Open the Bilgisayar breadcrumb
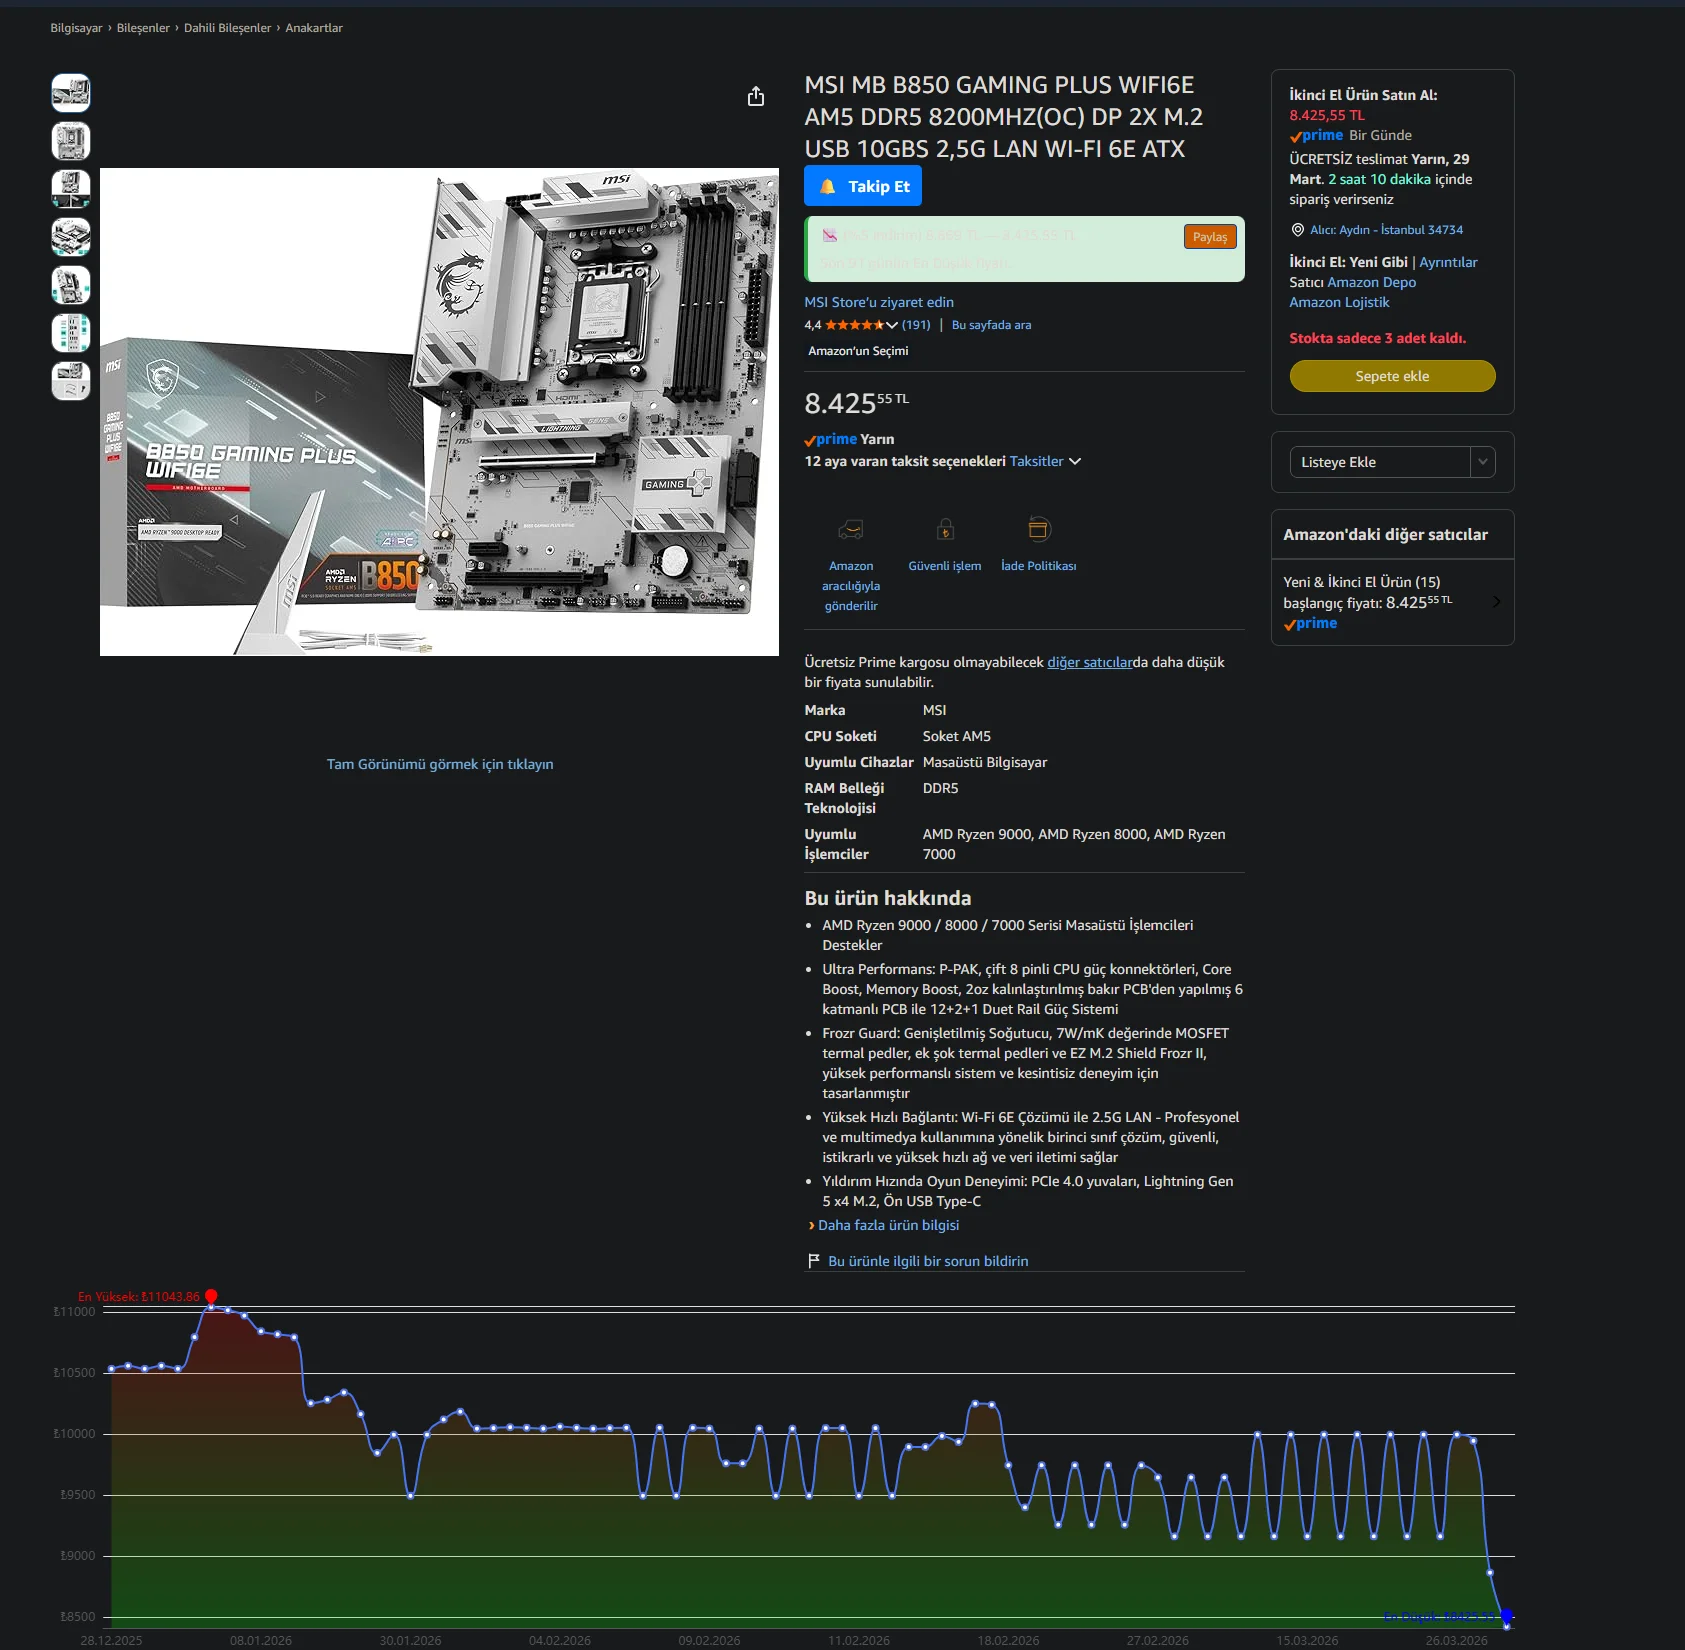 [76, 28]
